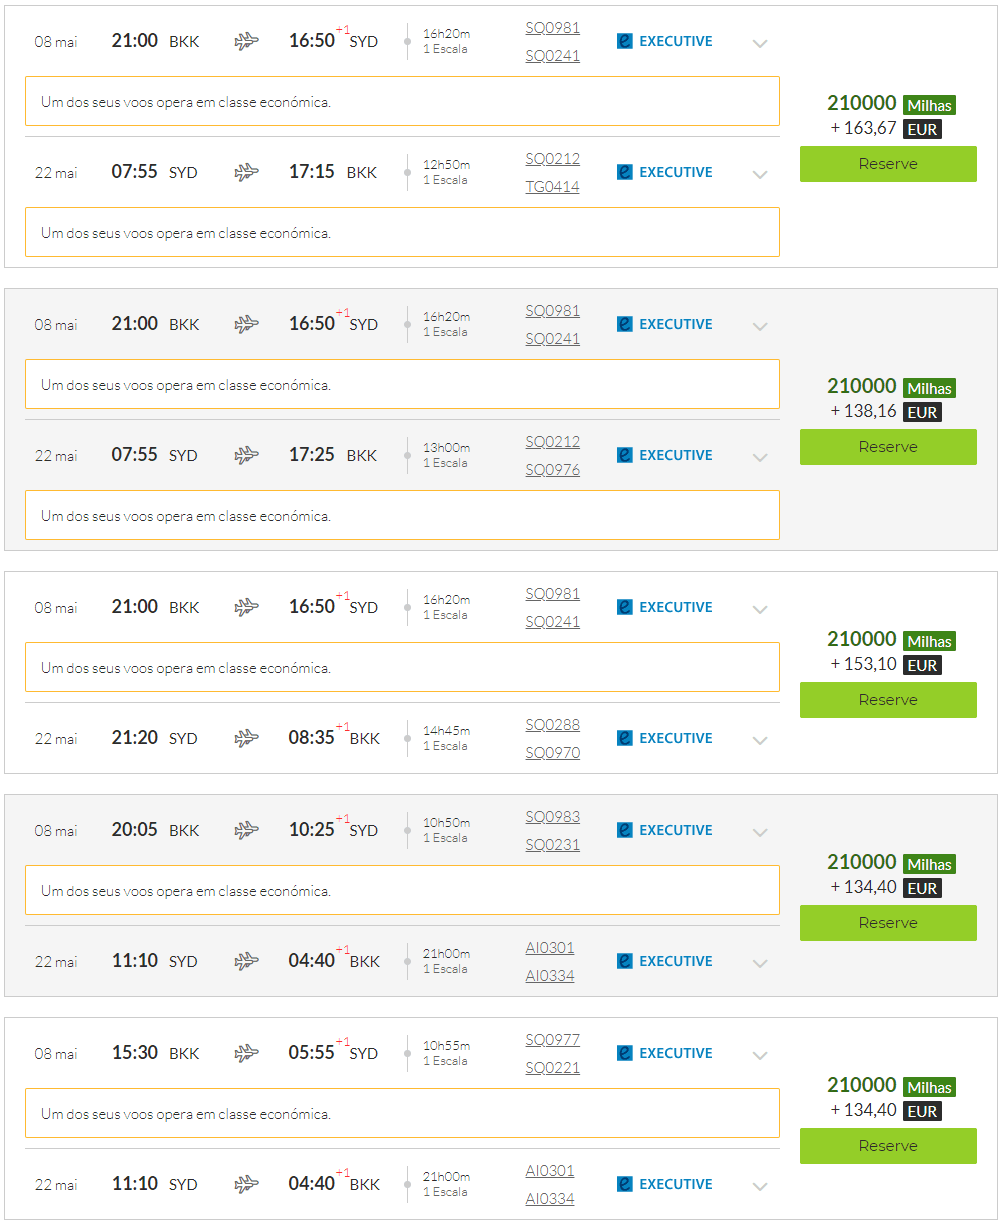Viewport: 1002px width, 1224px height.
Task: Expand details for SQ0977/SQ0221 outbound flight
Action: pyautogui.click(x=760, y=1055)
